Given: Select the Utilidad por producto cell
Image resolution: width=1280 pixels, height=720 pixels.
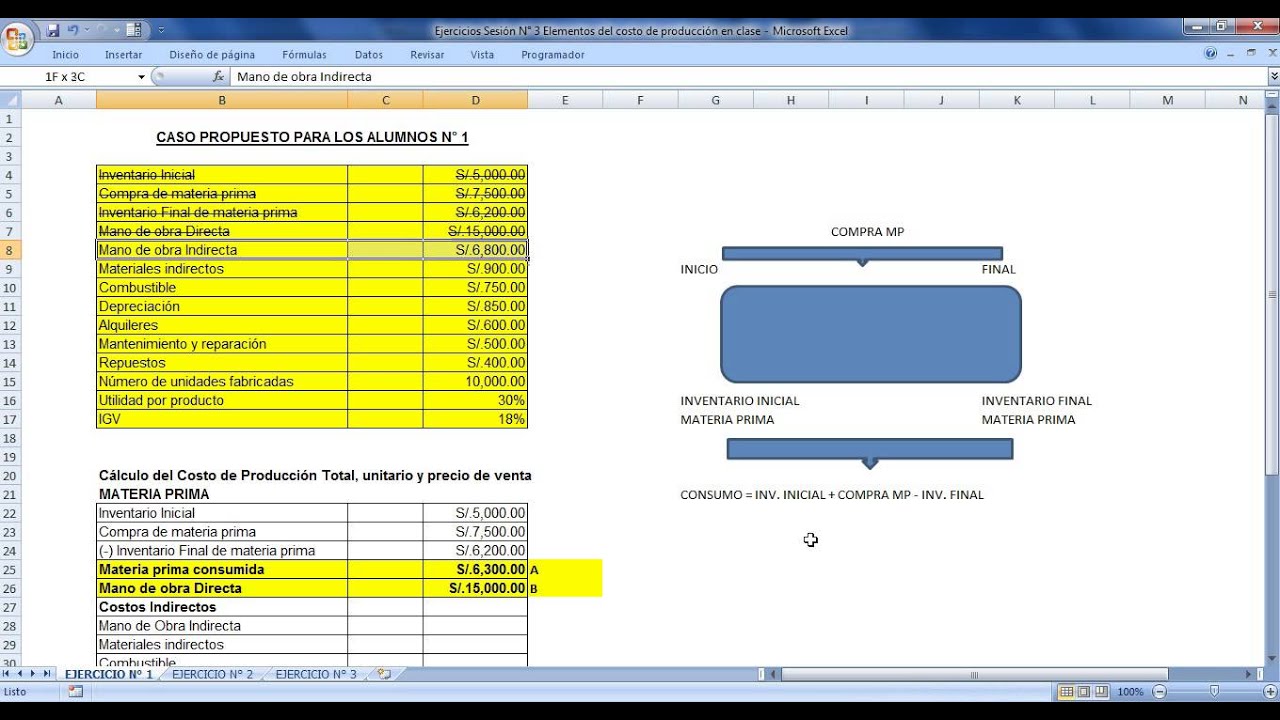Looking at the screenshot, I should tap(222, 400).
